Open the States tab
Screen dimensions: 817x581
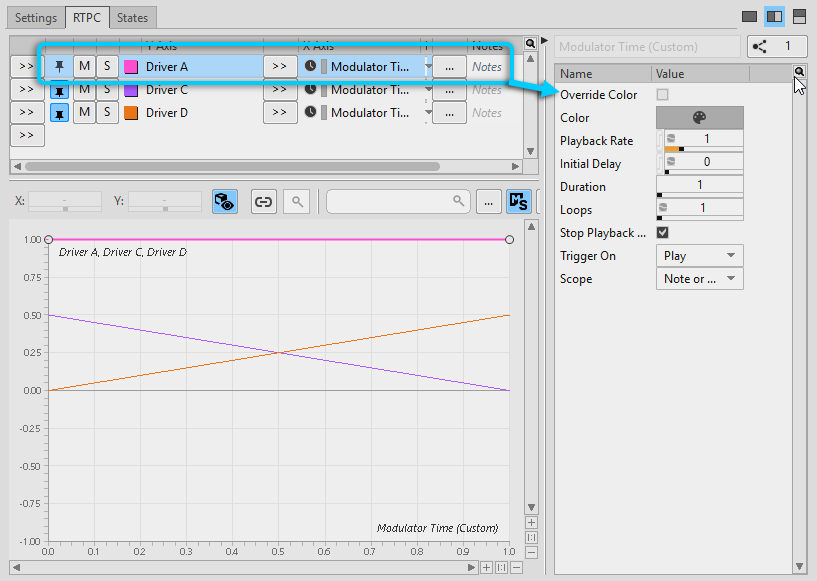[132, 18]
